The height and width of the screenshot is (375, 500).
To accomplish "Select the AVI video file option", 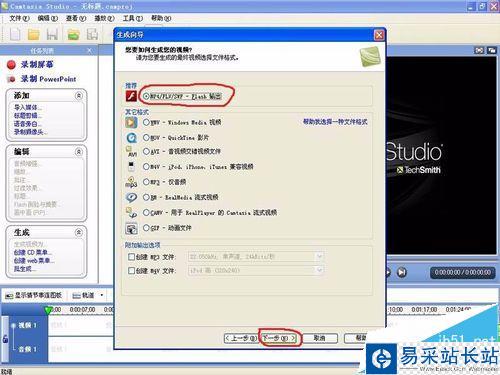I will click(146, 151).
